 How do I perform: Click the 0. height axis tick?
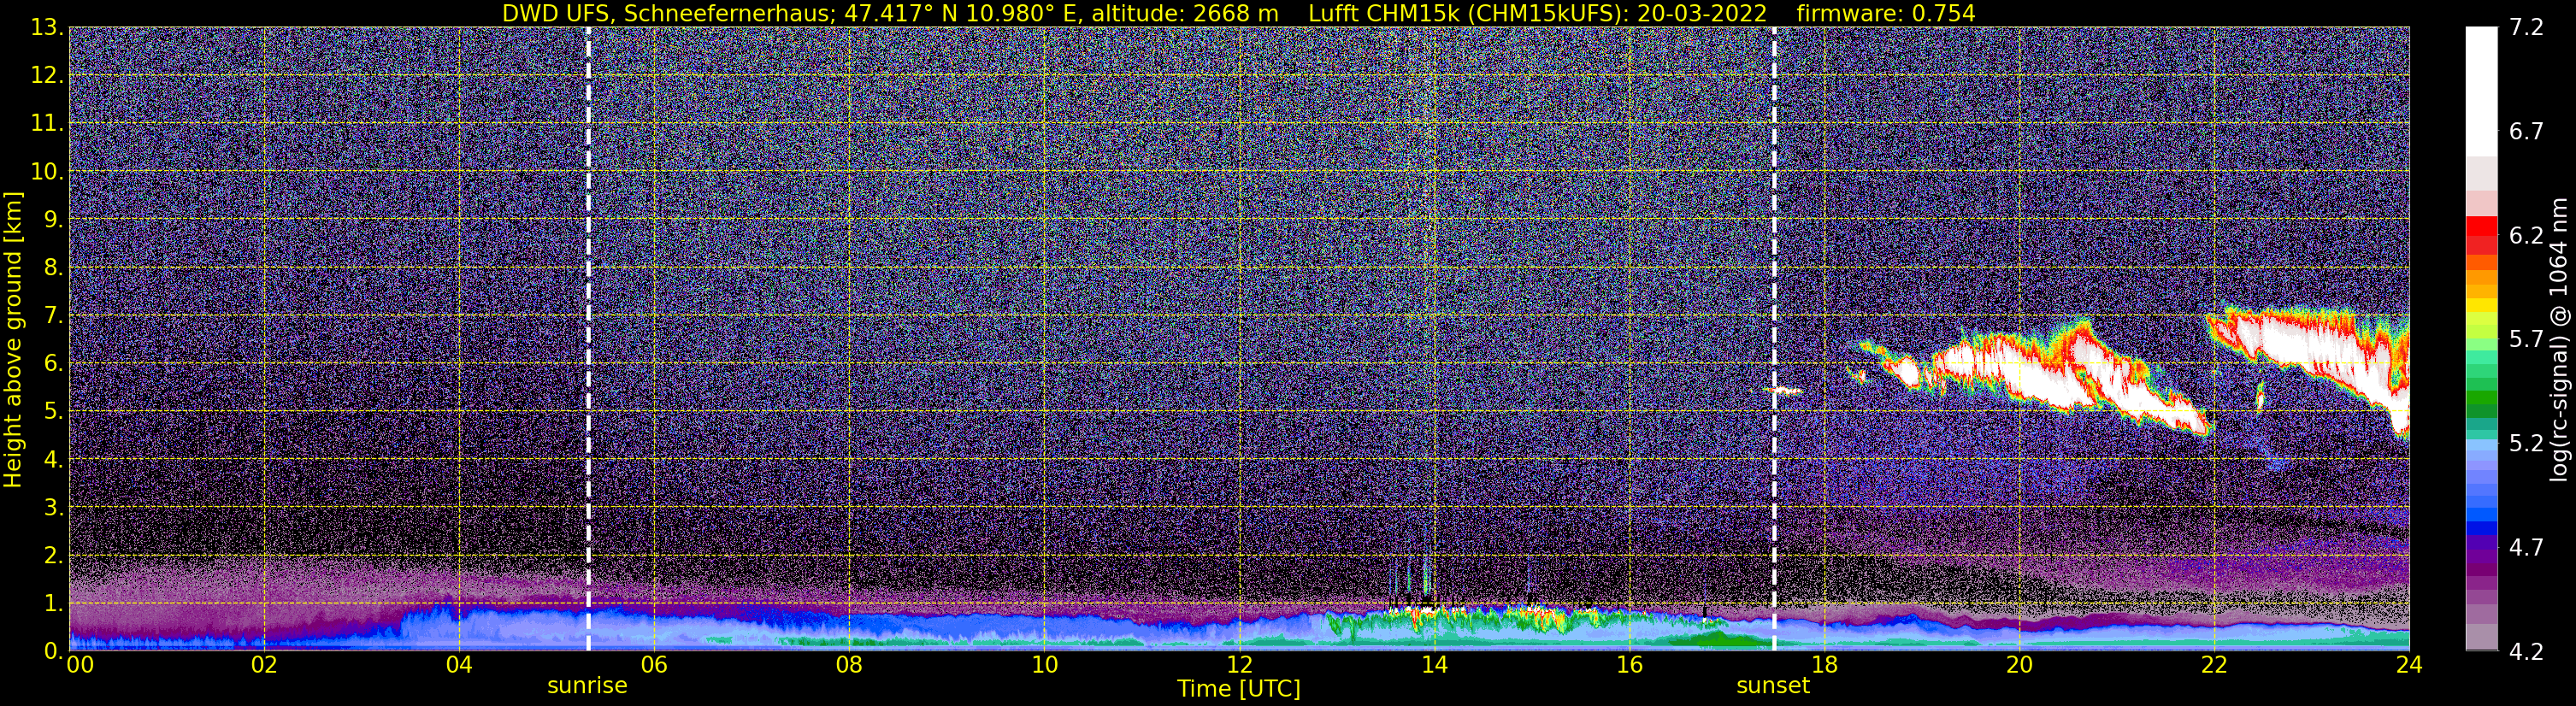pyautogui.click(x=53, y=651)
